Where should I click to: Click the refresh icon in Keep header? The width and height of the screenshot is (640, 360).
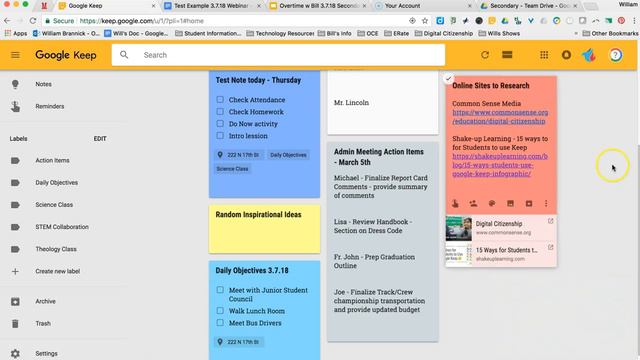click(484, 55)
